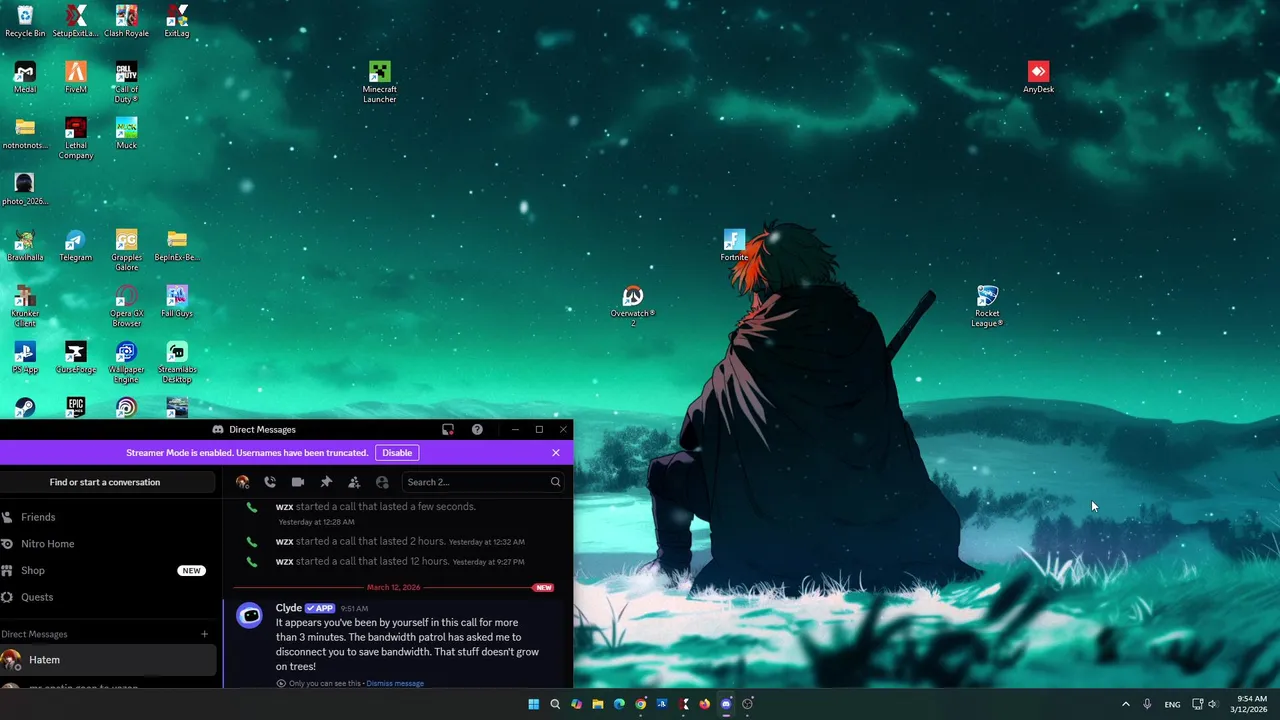
Task: Open Firefox from the taskbar
Action: 705,704
